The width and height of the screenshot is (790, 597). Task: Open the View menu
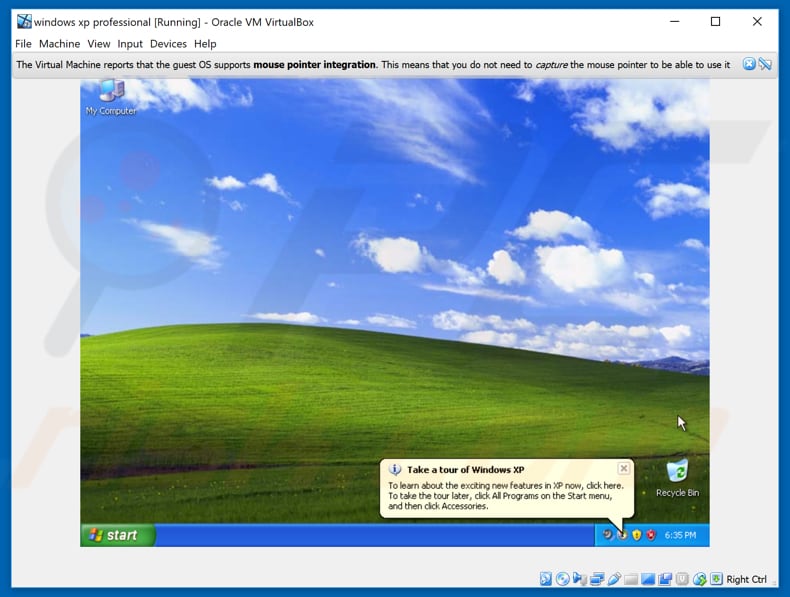click(99, 44)
